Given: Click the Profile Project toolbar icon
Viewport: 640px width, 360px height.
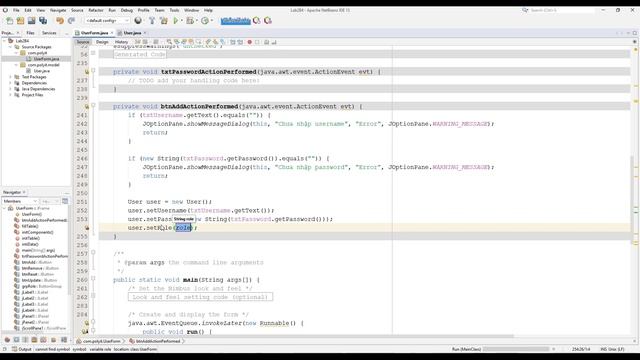Looking at the screenshot, I should pyautogui.click(x=205, y=20).
